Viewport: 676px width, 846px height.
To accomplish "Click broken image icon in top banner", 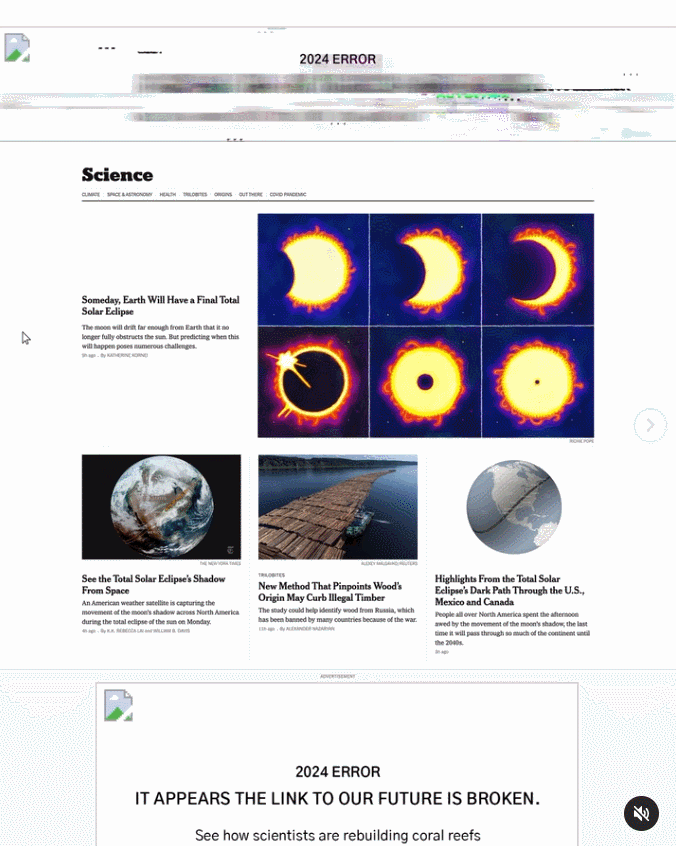I will (17, 47).
